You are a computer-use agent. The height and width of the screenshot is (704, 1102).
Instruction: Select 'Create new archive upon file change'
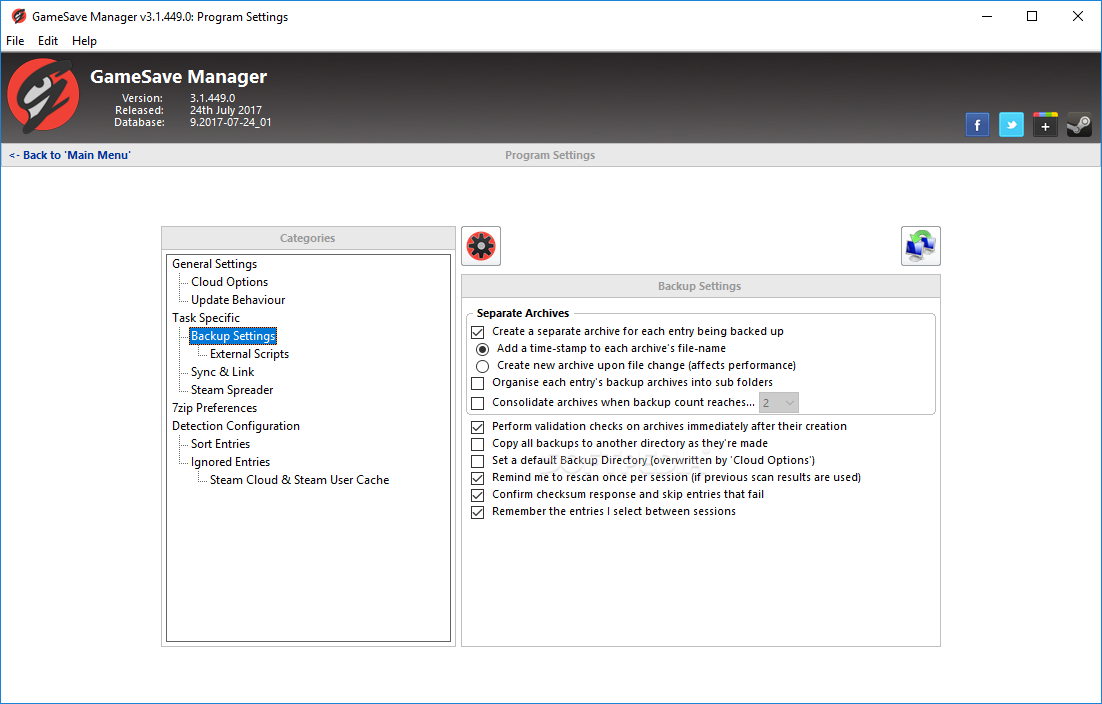(482, 366)
